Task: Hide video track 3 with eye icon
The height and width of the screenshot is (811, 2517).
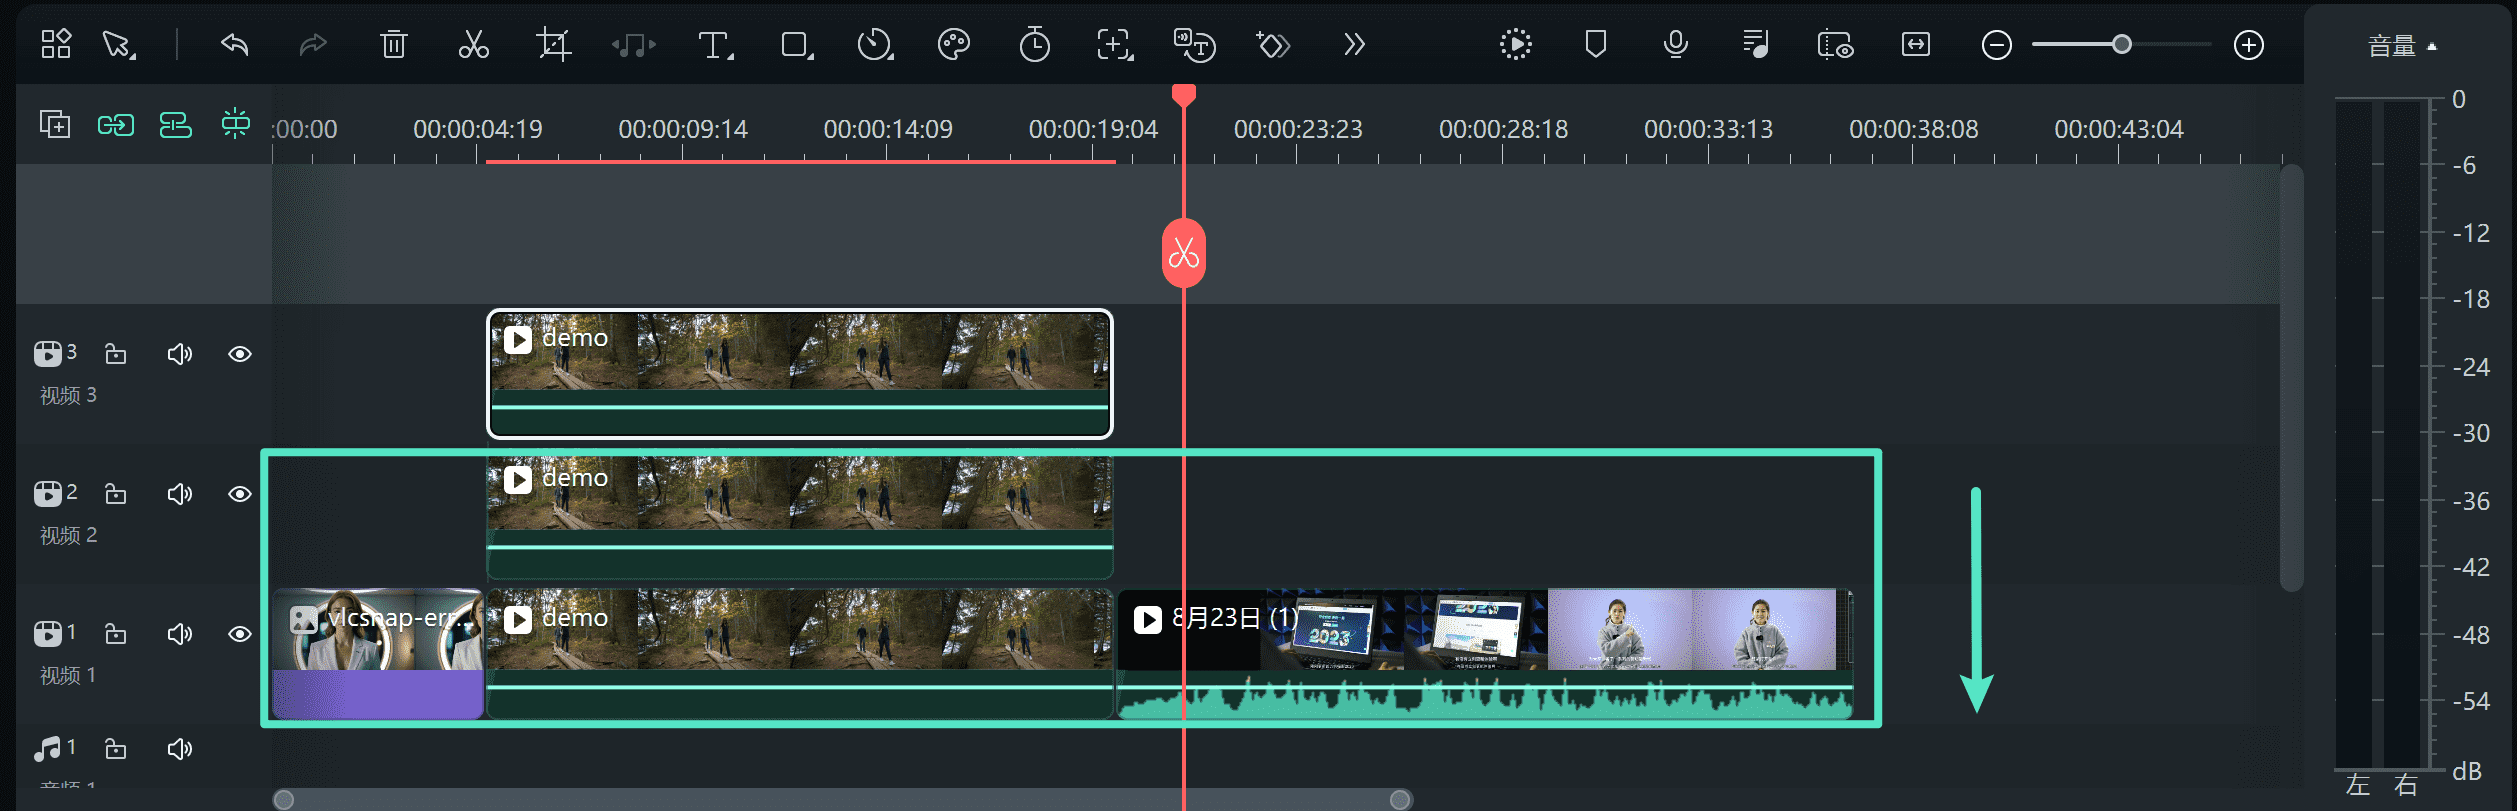Action: point(240,354)
